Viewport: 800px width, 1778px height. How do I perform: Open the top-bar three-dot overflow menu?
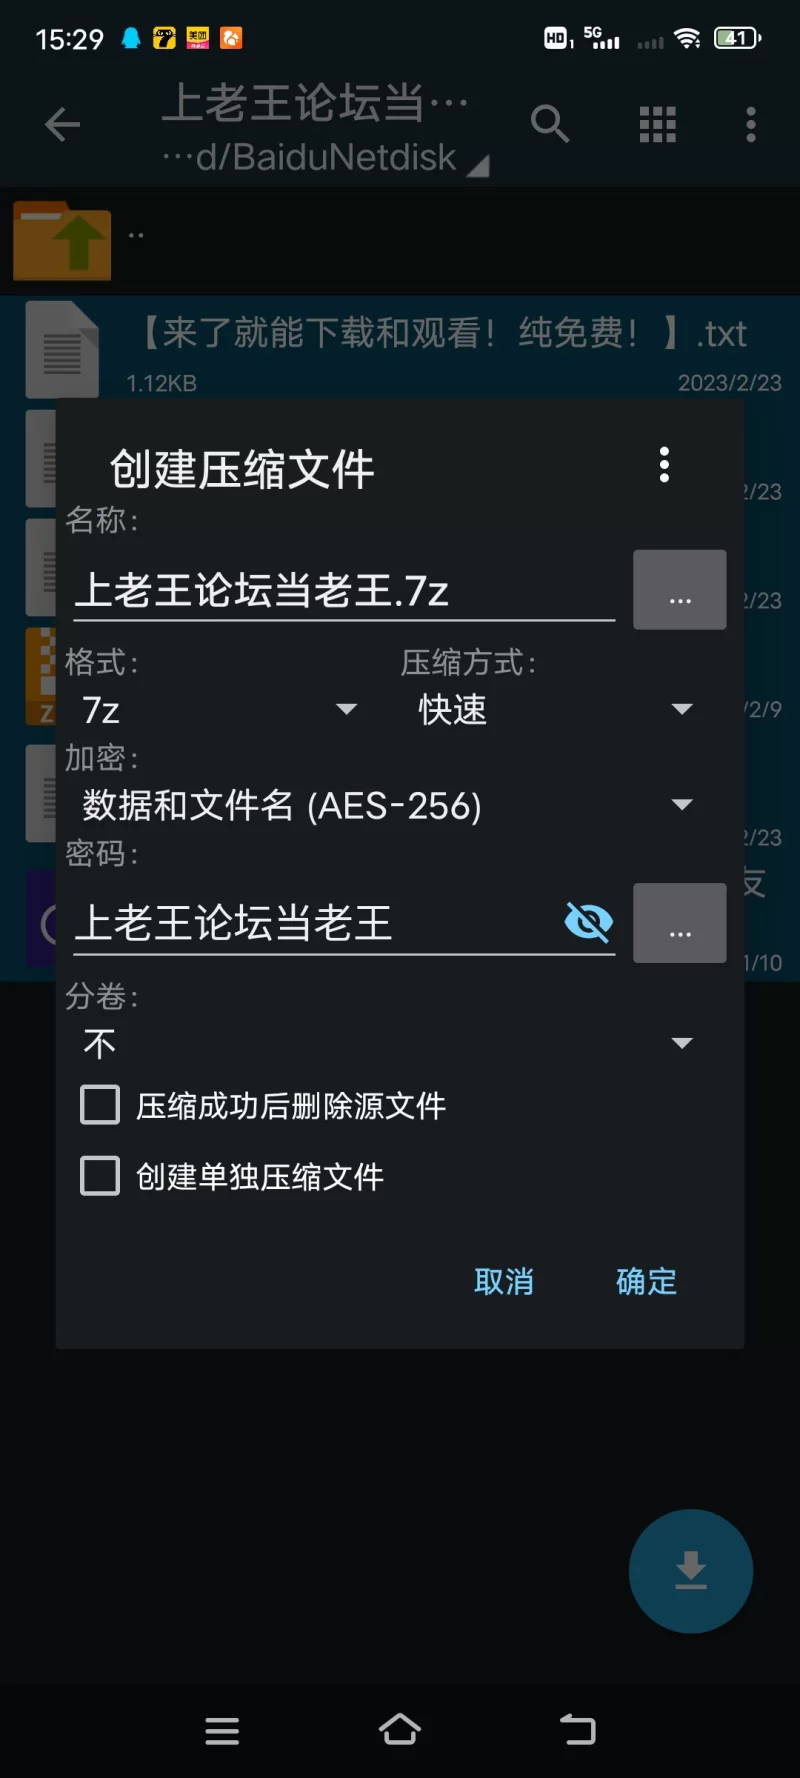point(751,125)
